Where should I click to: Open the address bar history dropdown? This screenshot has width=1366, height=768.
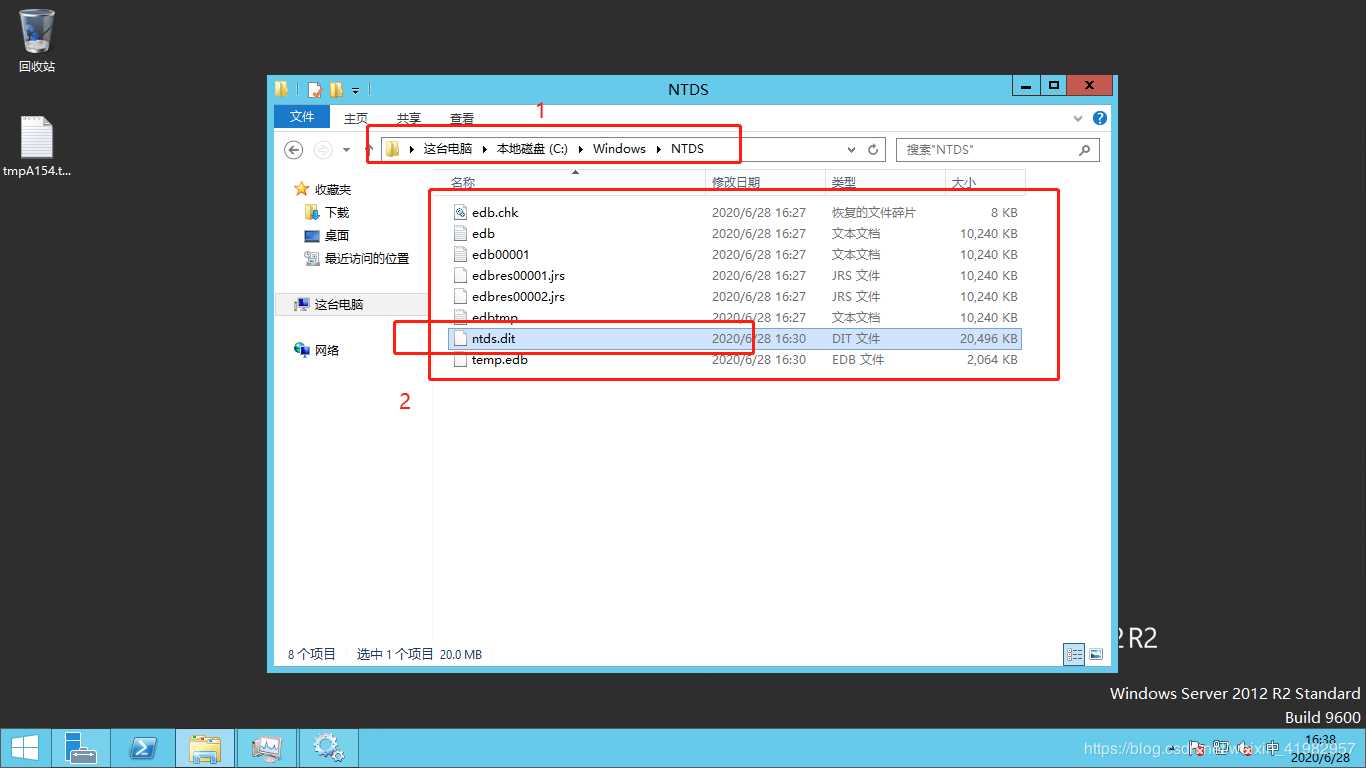coord(851,150)
